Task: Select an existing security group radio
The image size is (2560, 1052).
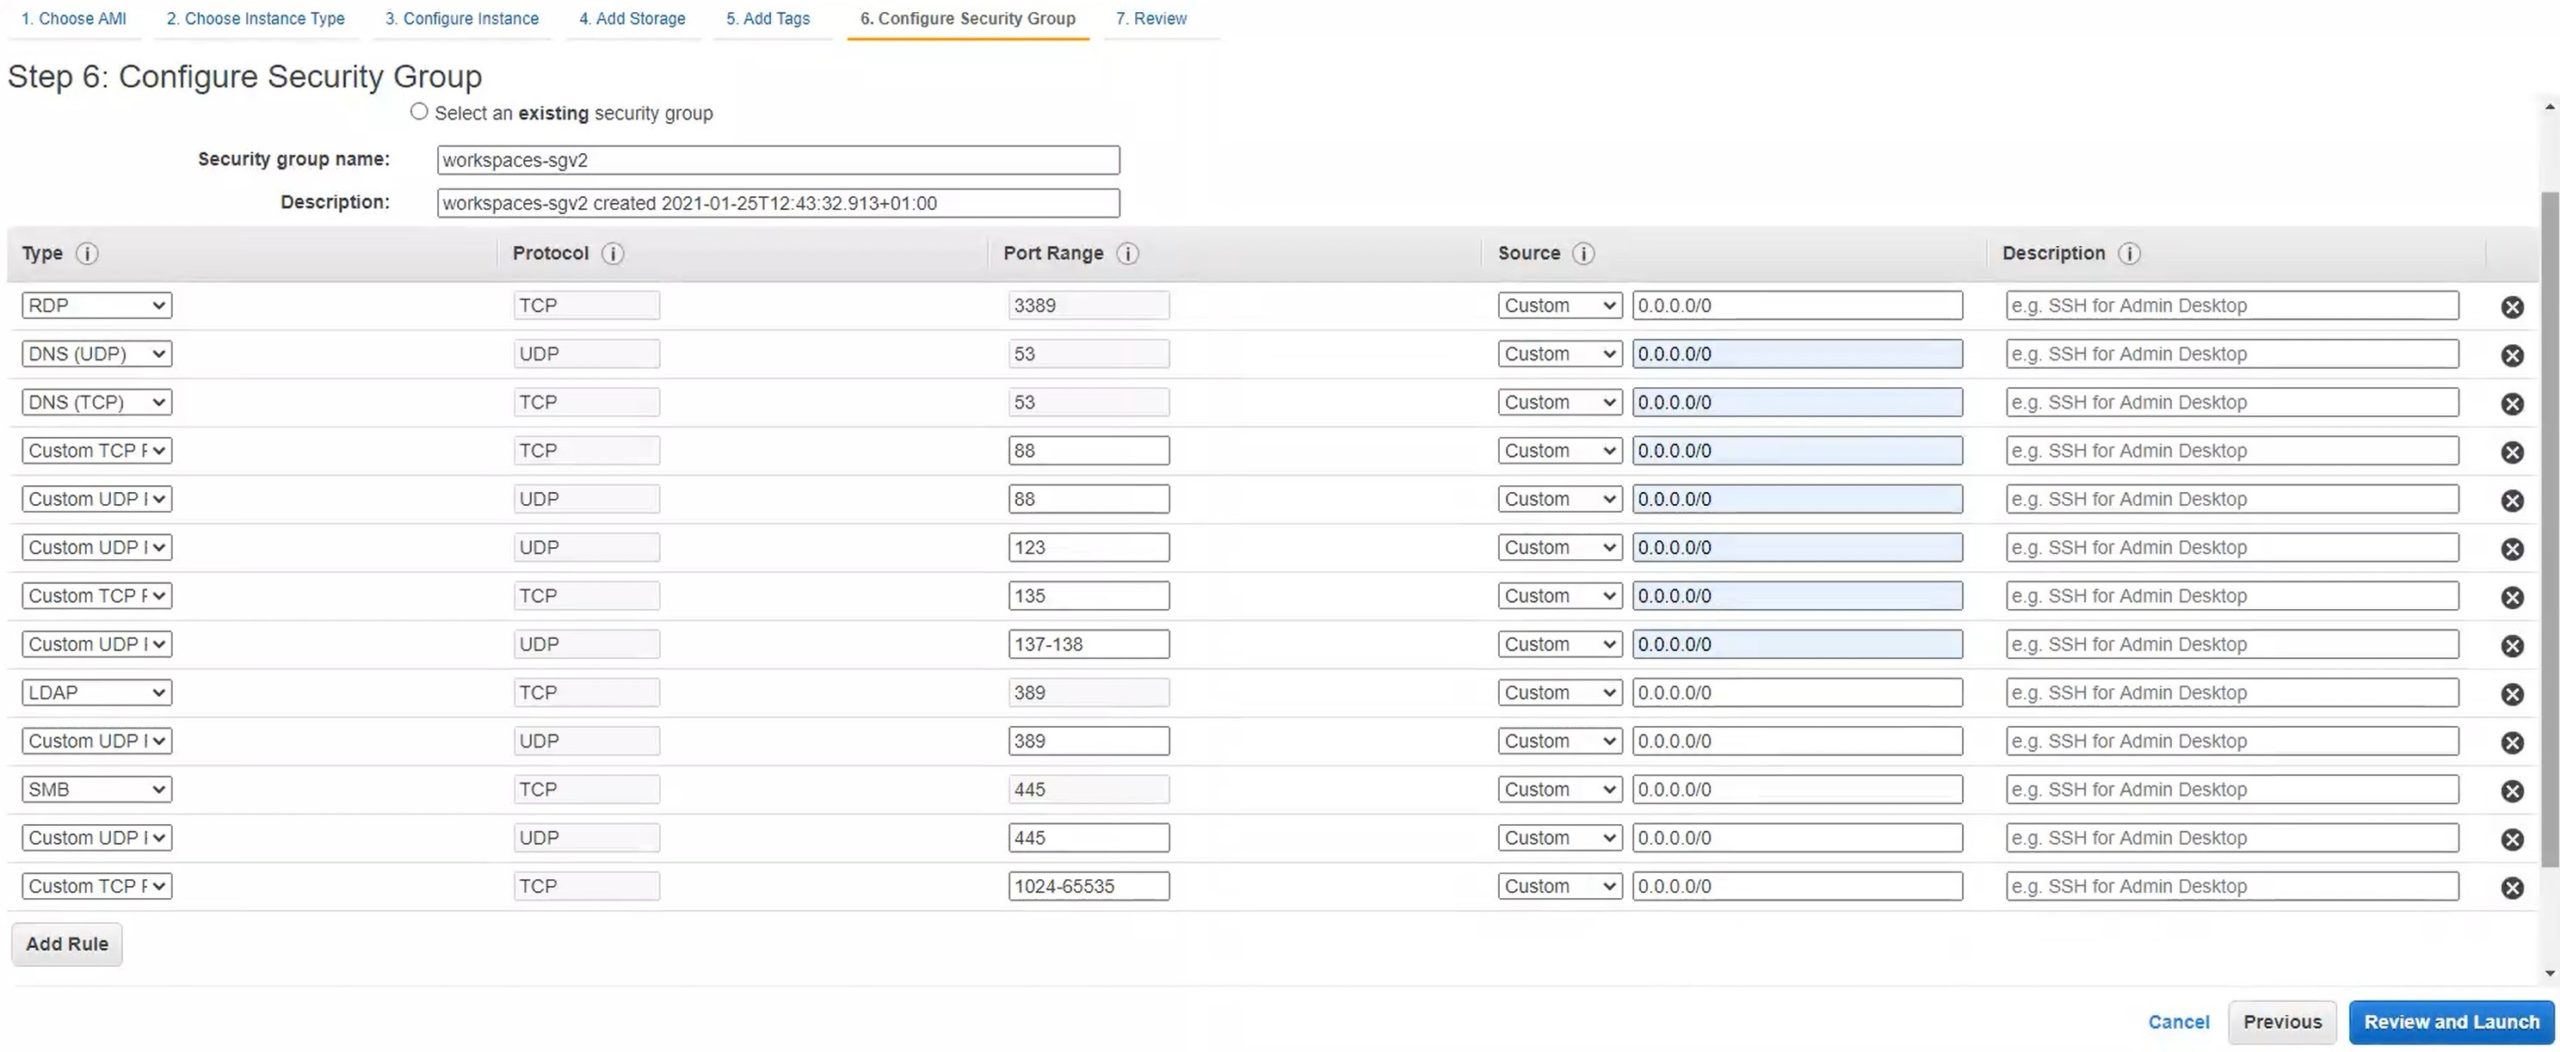Action: tap(419, 112)
